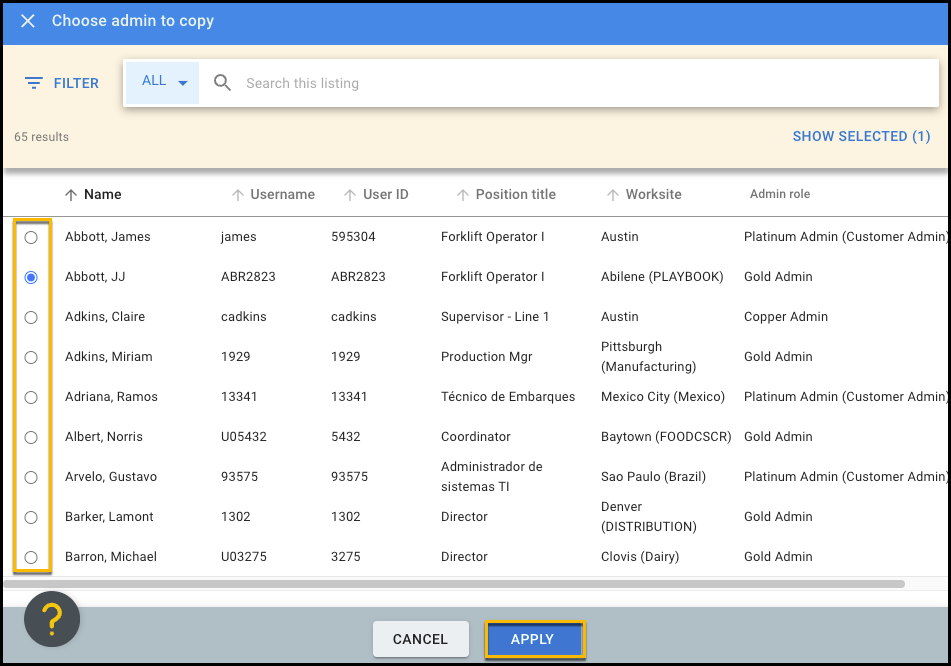Screen dimensions: 951x666
Task: Open the yellow question mark help button
Action: 52,619
